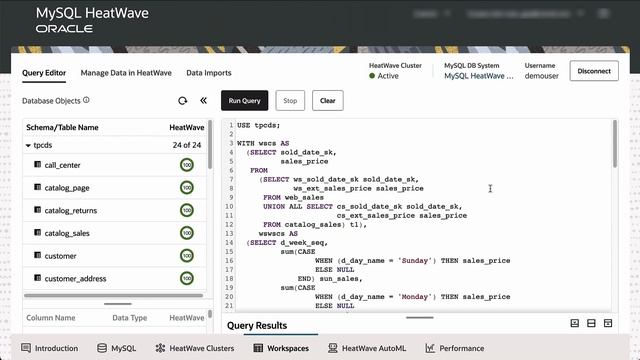
Task: Click catalog_sales table icon
Action: click(x=38, y=233)
